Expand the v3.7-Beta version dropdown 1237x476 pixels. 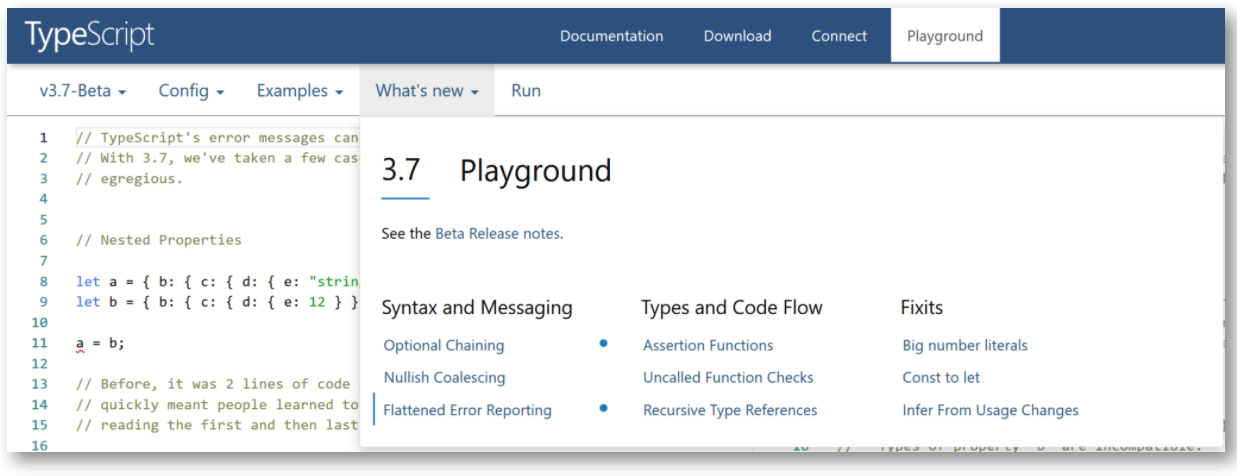(x=83, y=91)
